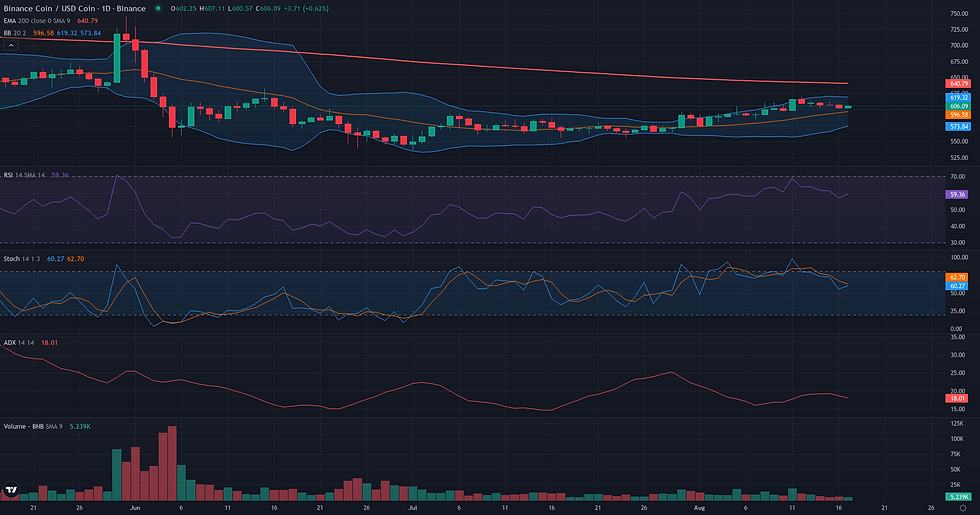Click the Aug label on the date axis
Image resolution: width=980 pixels, height=515 pixels.
[x=699, y=508]
